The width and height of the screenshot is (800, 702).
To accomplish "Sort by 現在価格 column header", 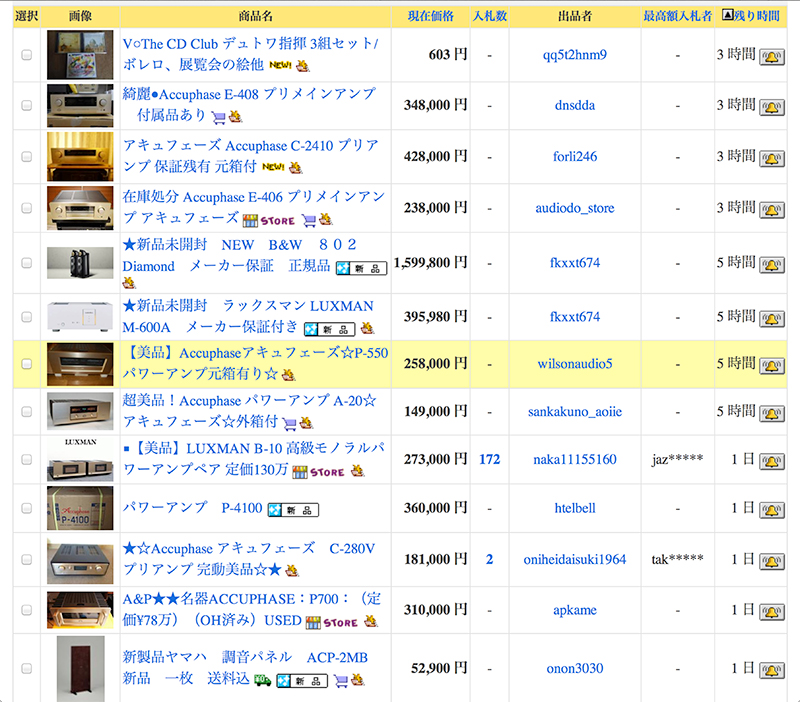I will pyautogui.click(x=431, y=16).
